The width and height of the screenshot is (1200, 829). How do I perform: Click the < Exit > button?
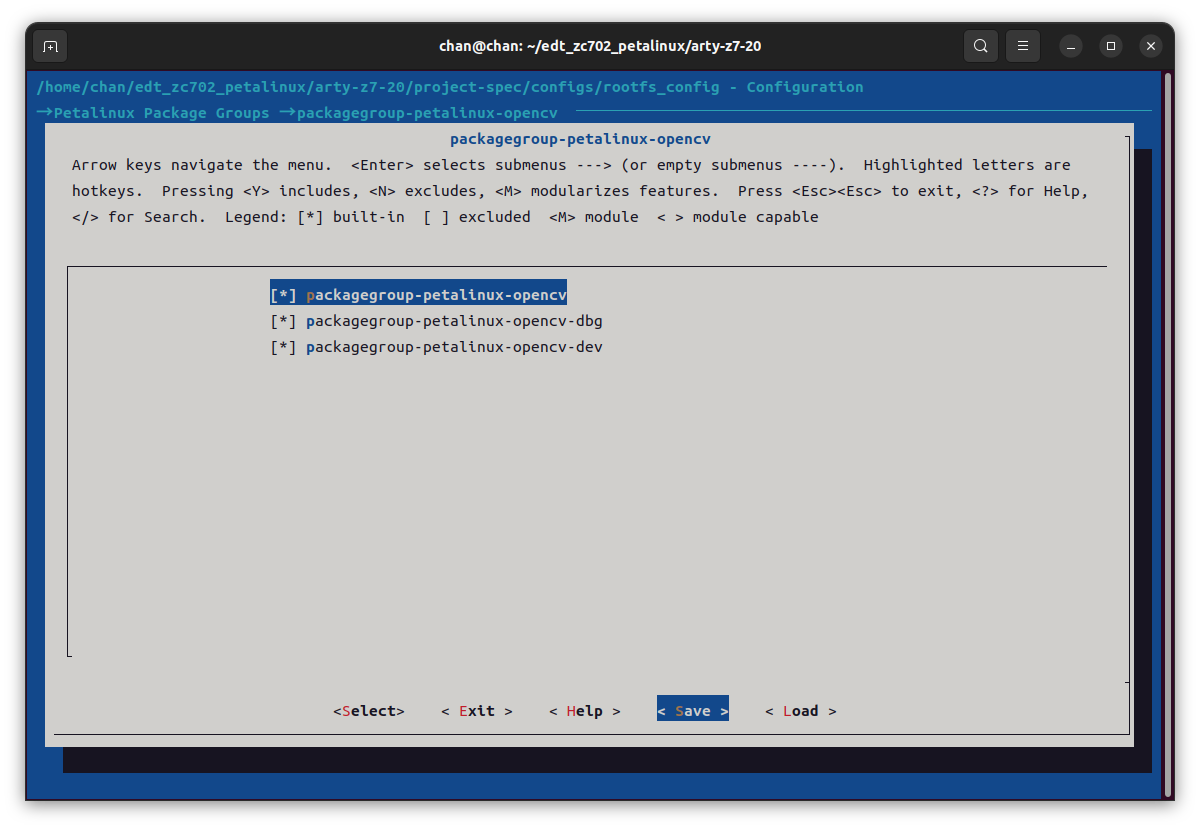477,711
